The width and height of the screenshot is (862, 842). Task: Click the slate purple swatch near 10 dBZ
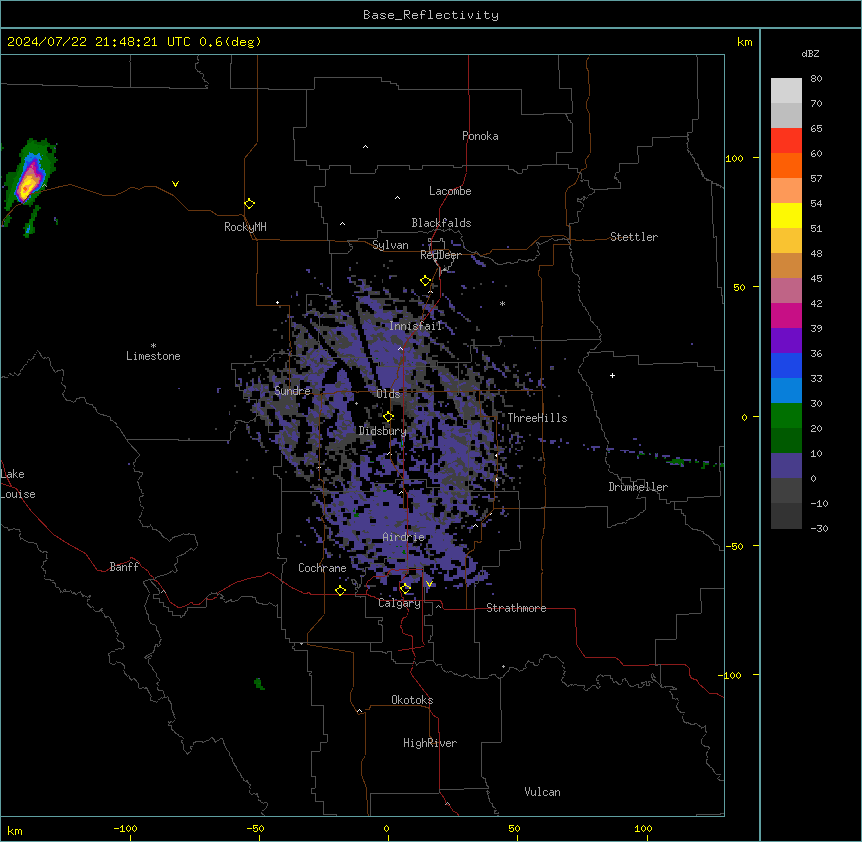786,466
